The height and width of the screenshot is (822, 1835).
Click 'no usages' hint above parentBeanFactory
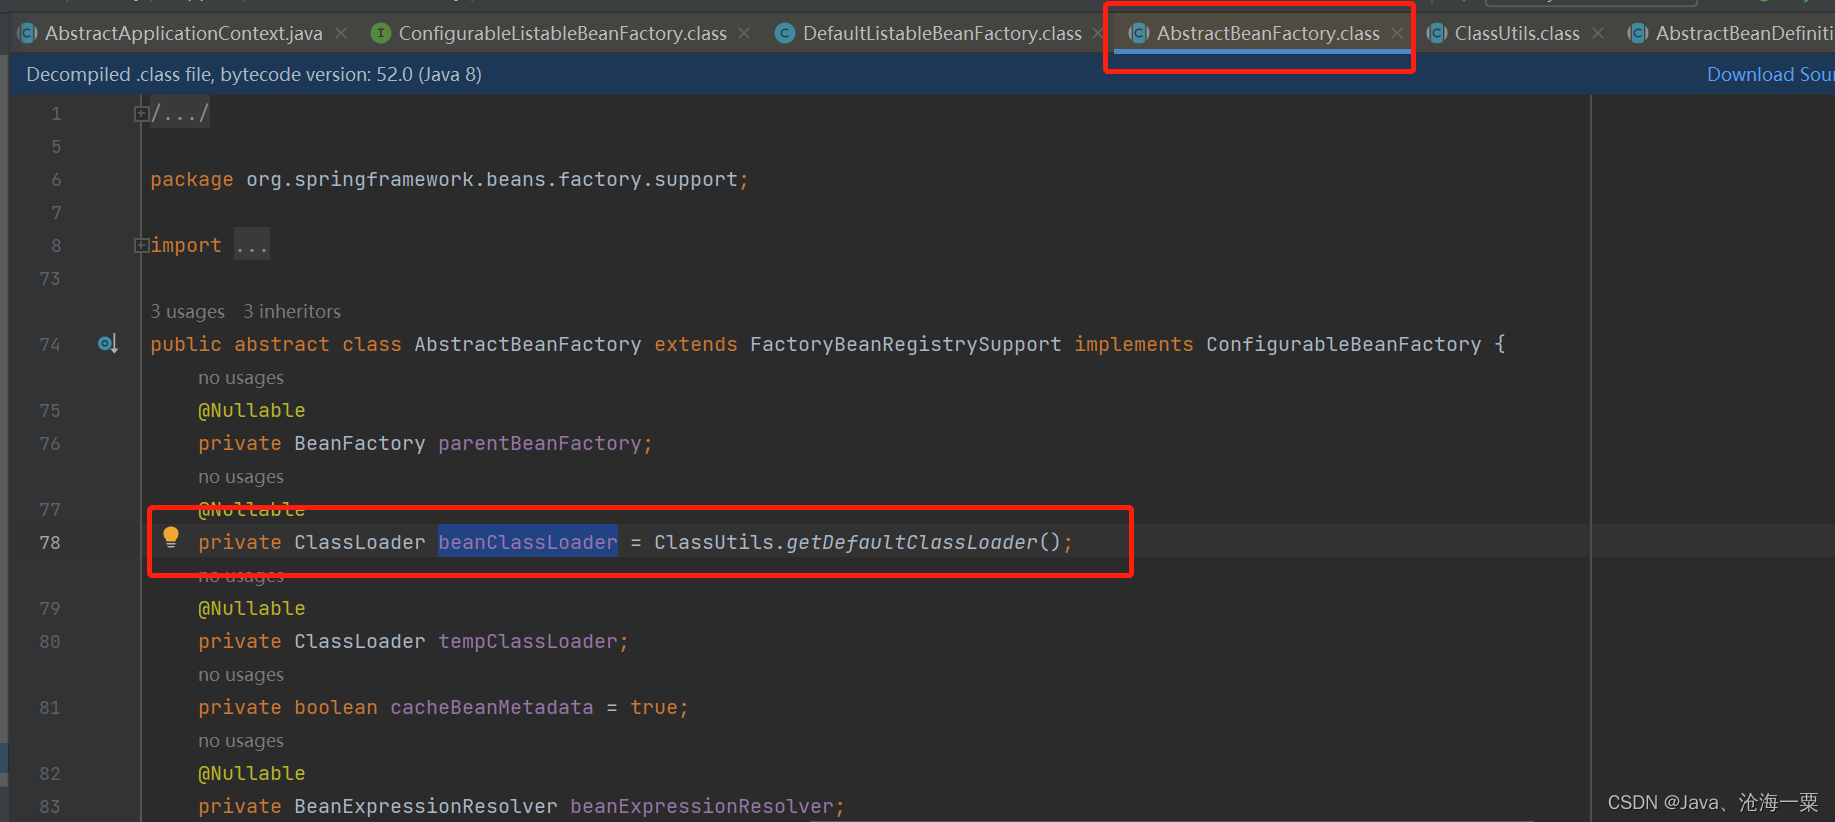241,378
